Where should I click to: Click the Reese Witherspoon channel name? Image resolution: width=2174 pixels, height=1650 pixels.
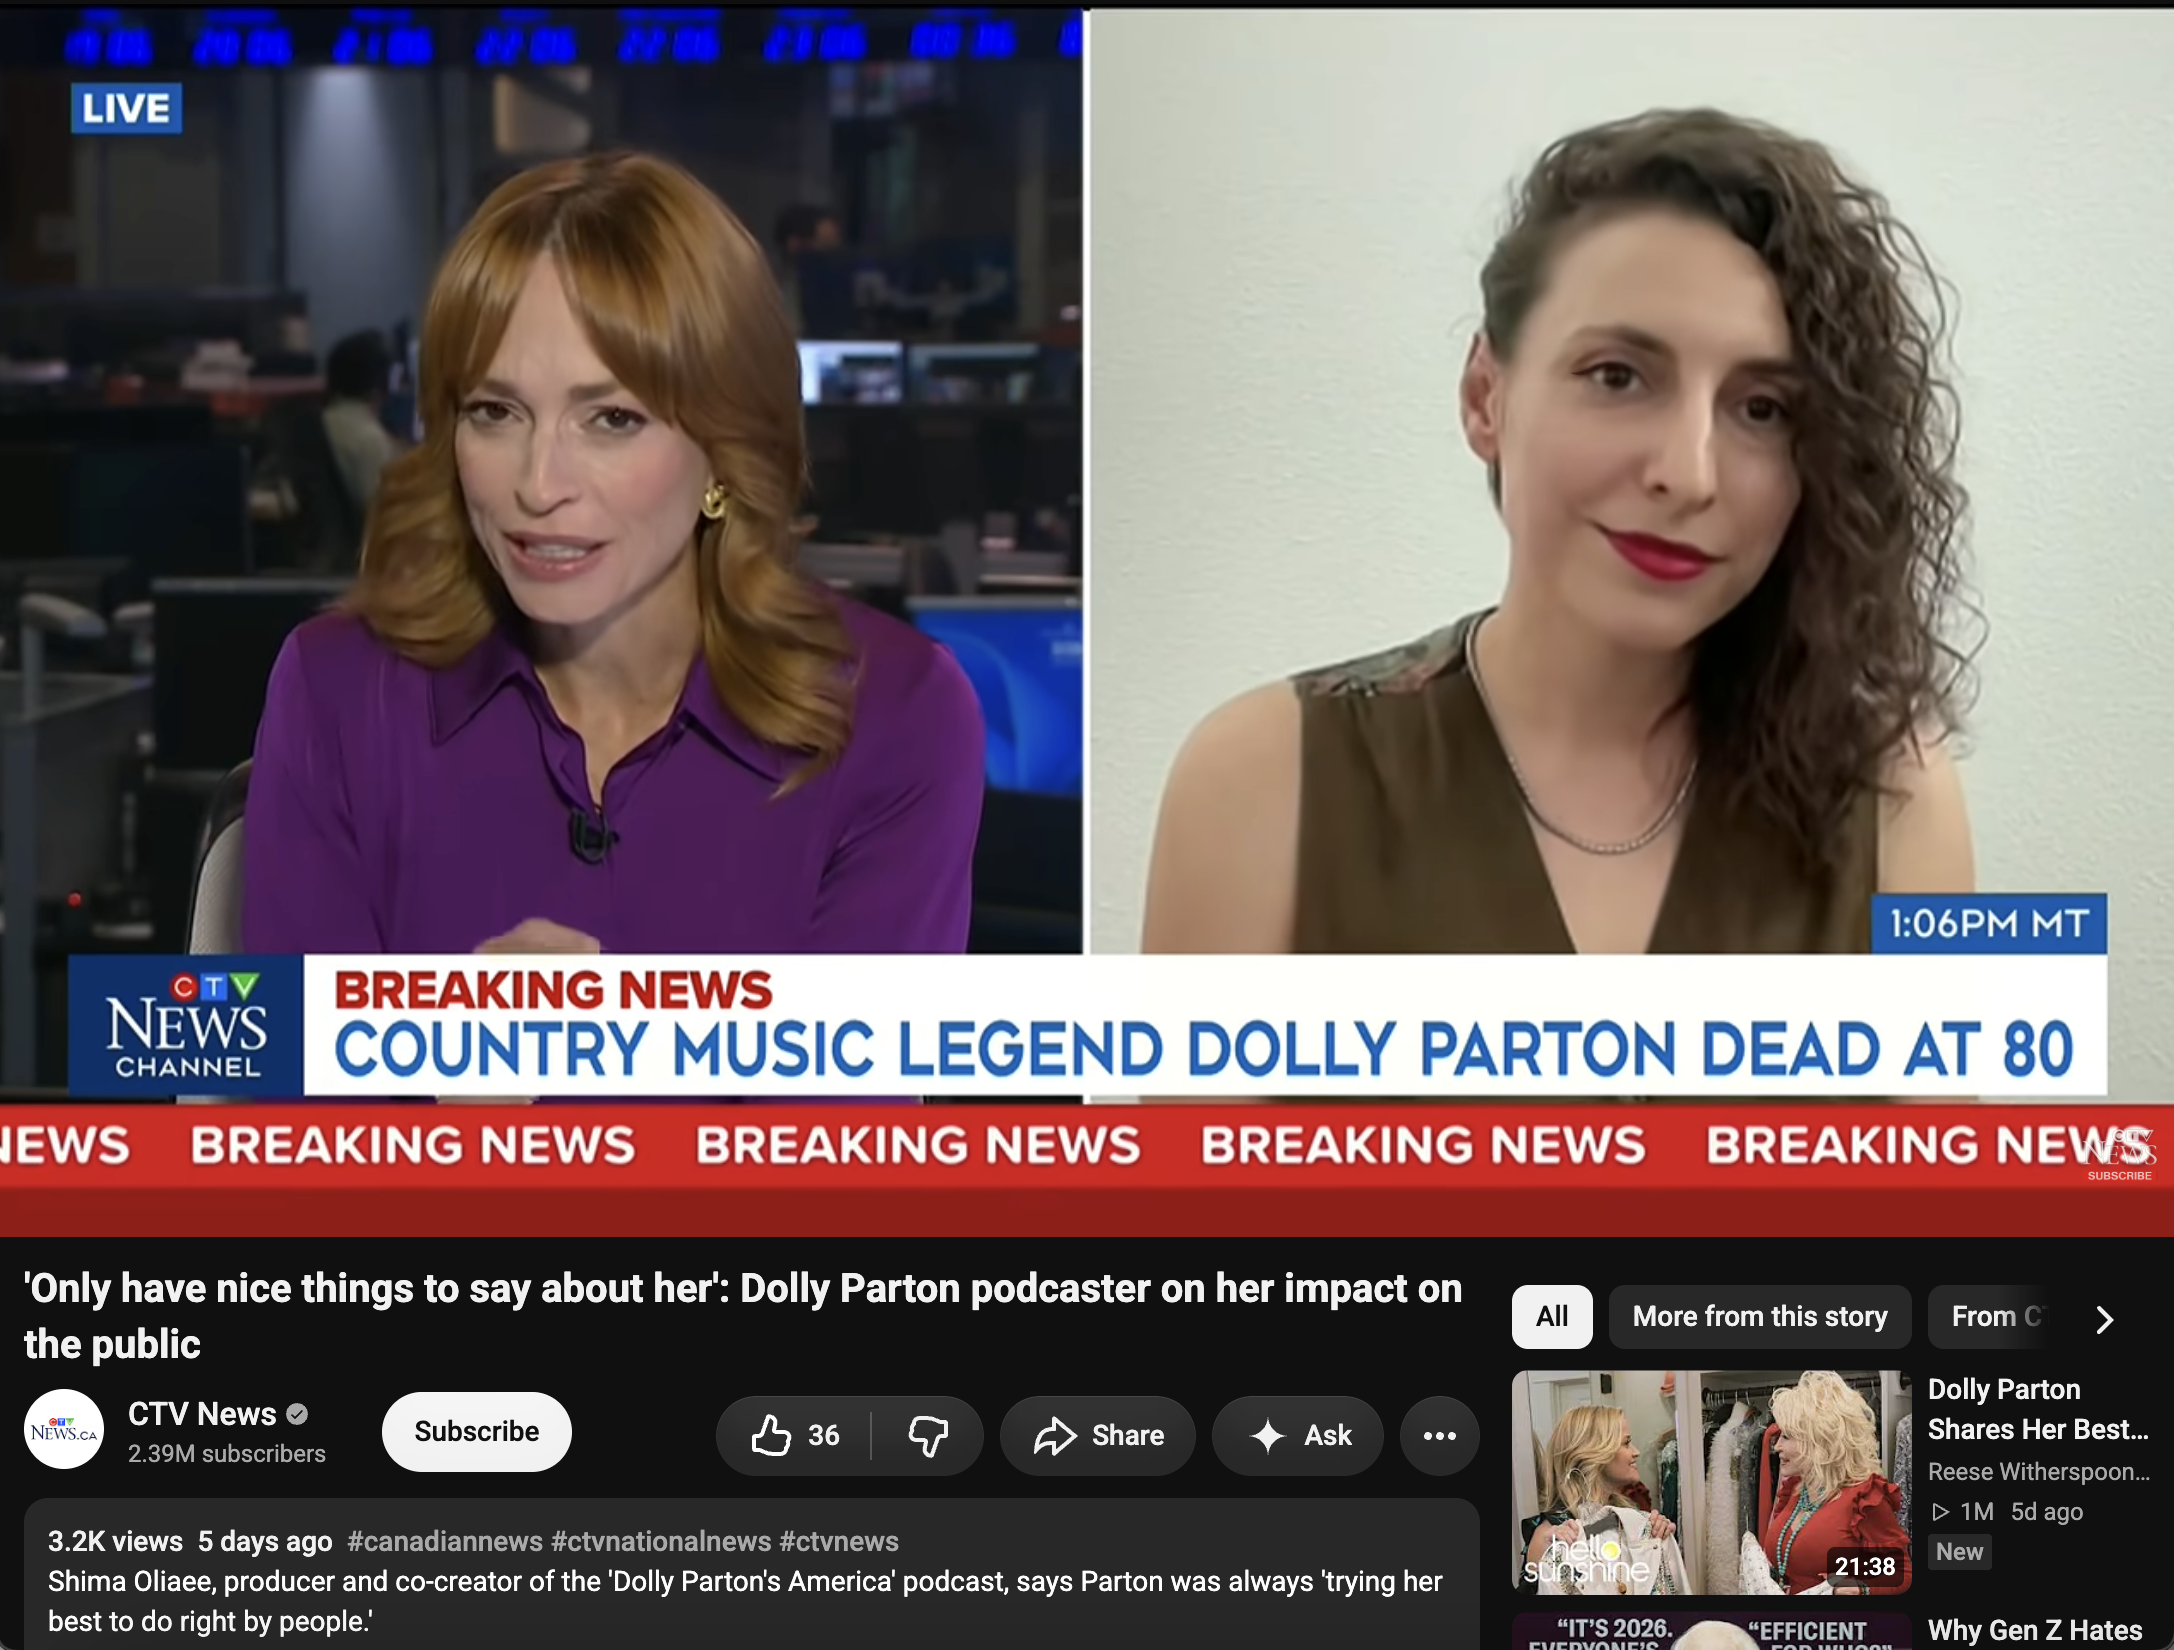point(2037,1471)
